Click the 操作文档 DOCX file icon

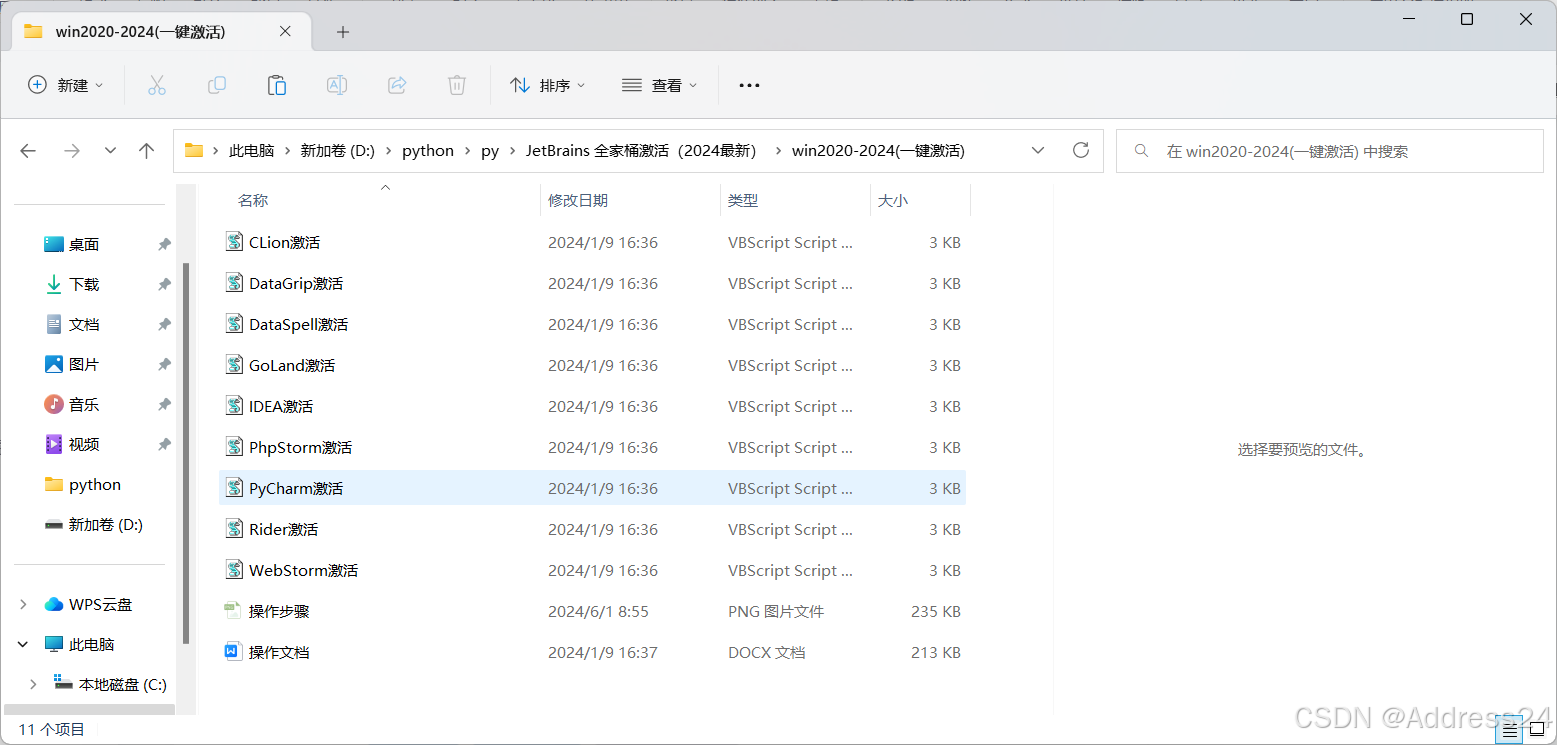pyautogui.click(x=232, y=652)
